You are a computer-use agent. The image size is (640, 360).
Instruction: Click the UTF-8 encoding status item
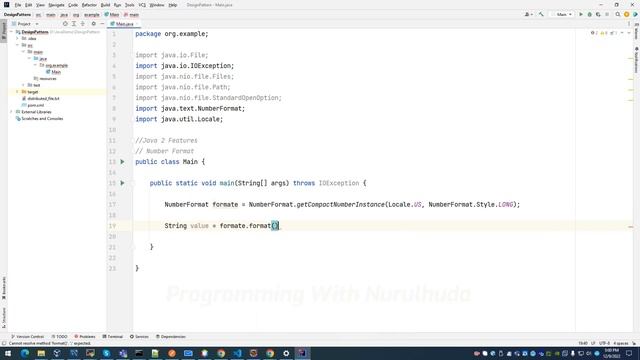tap(604, 343)
